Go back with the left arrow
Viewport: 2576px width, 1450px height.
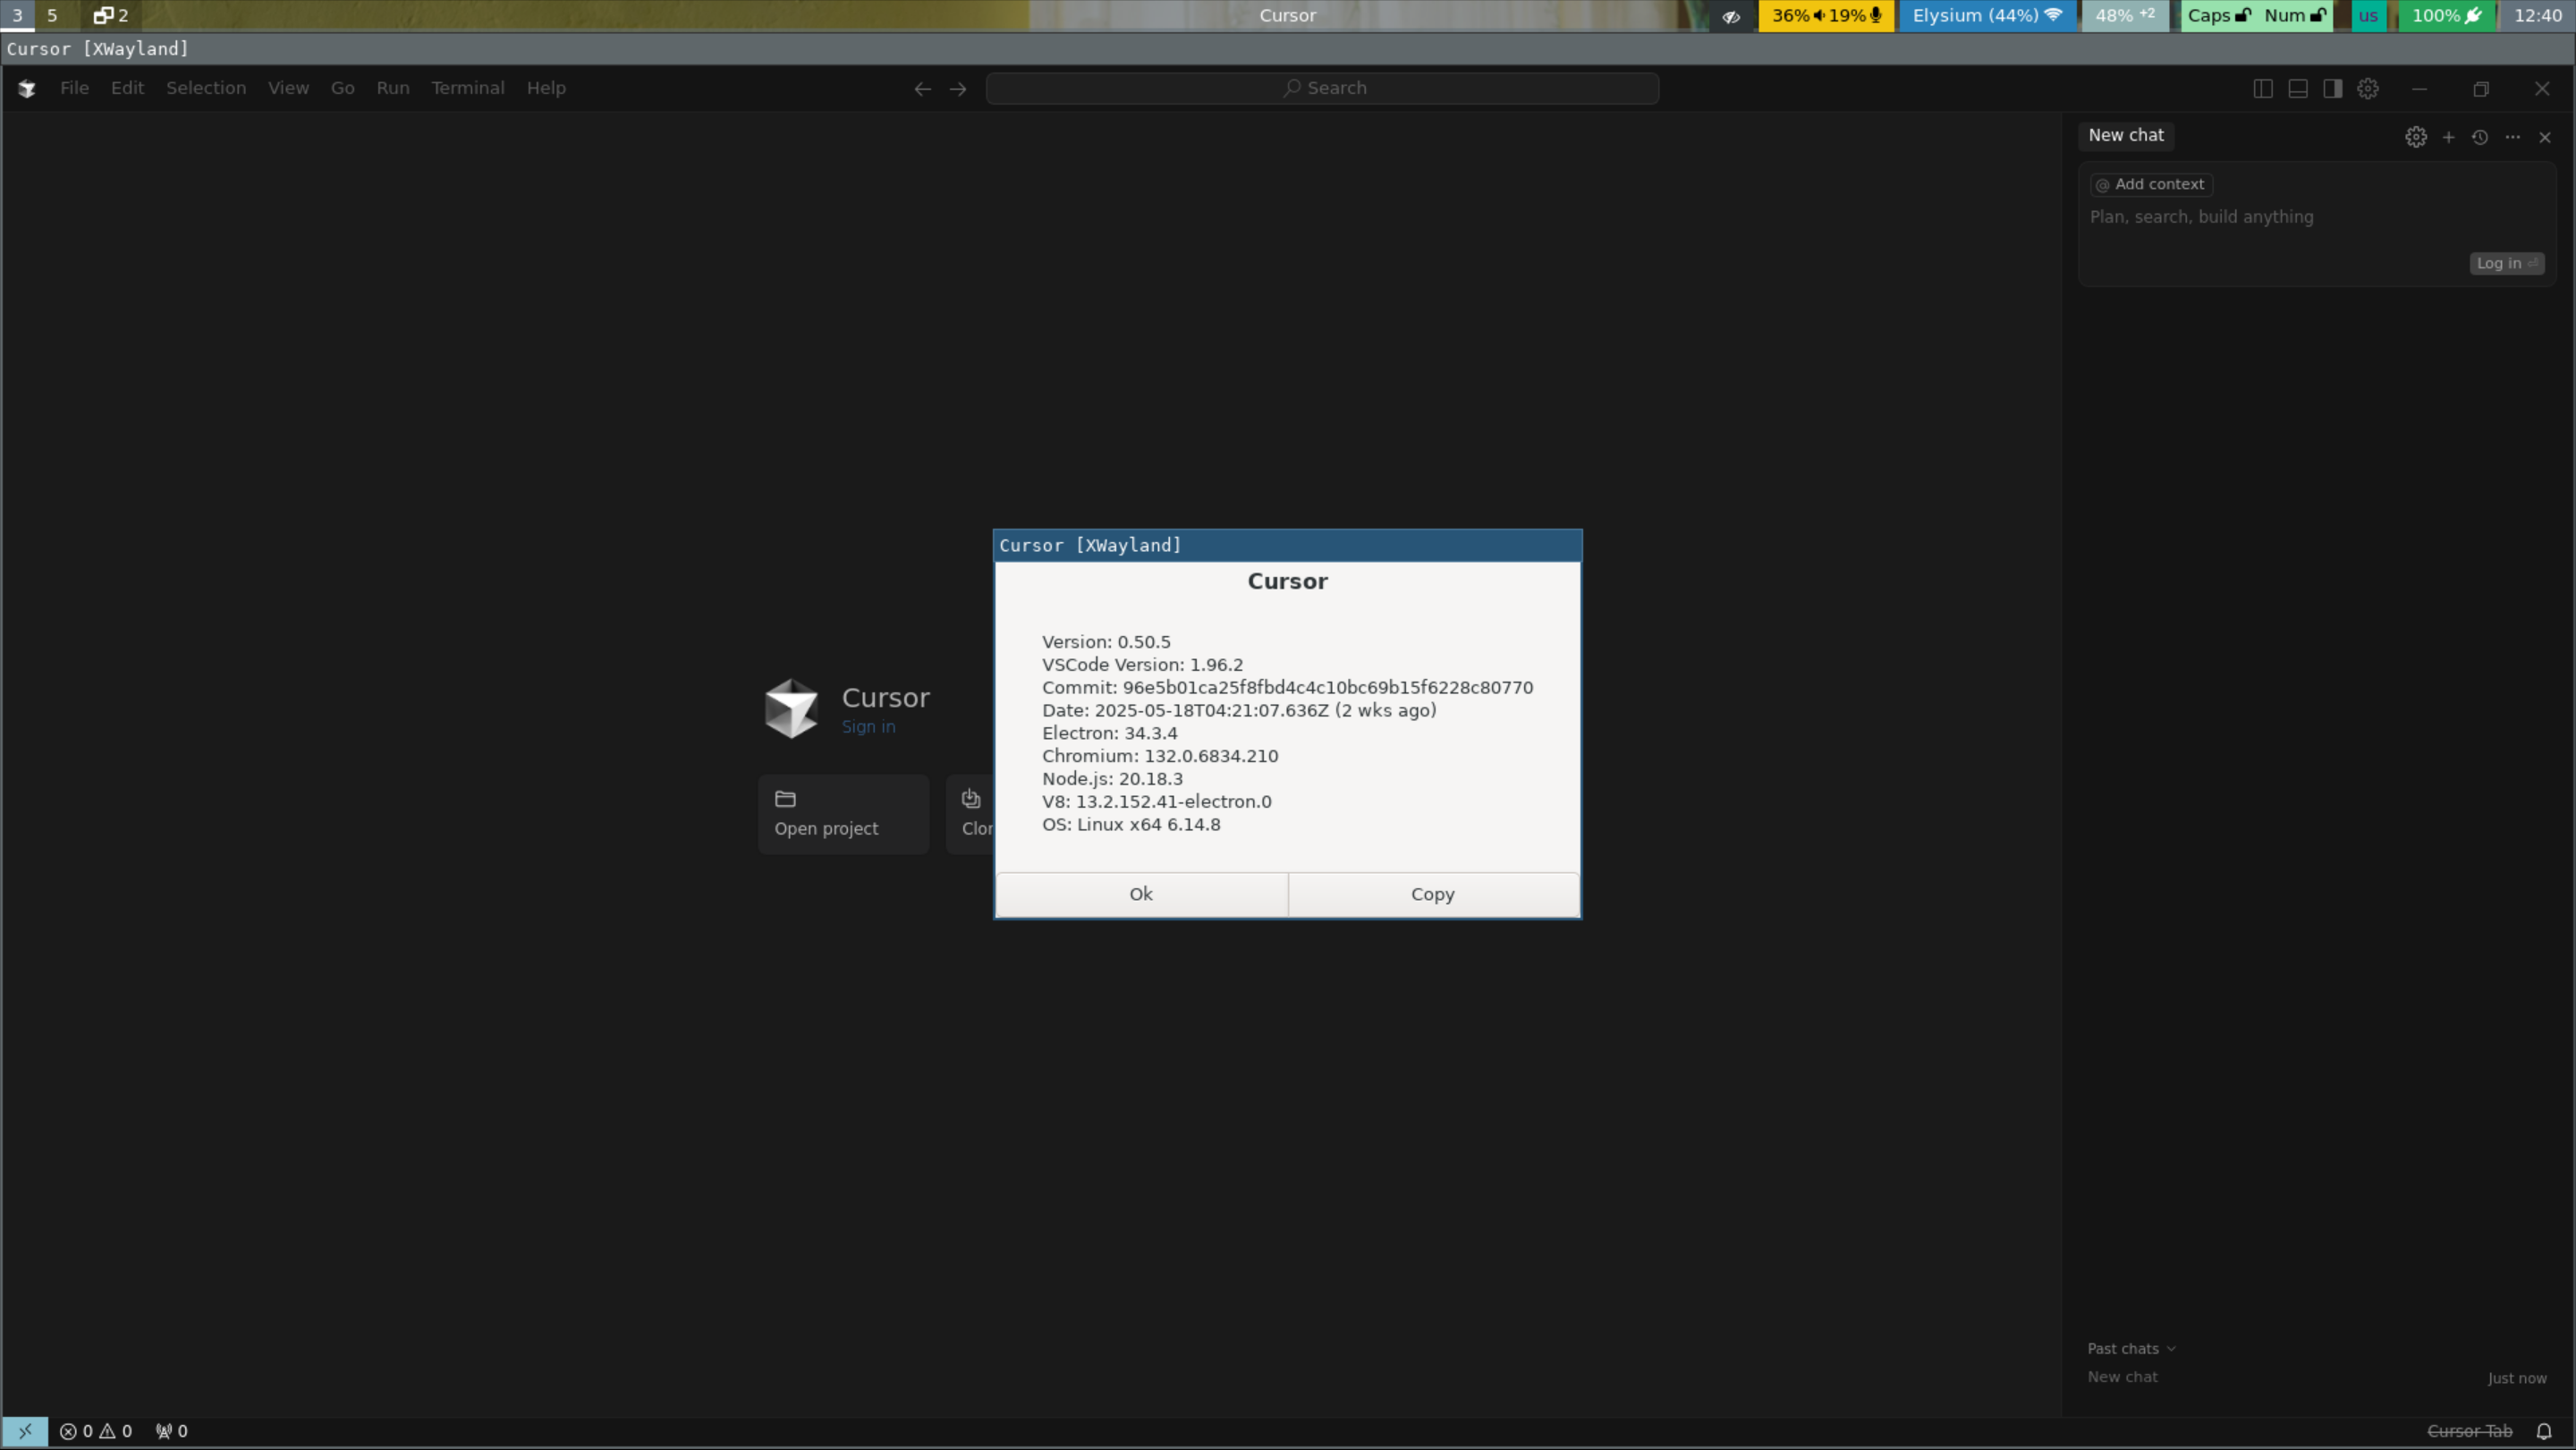point(922,89)
